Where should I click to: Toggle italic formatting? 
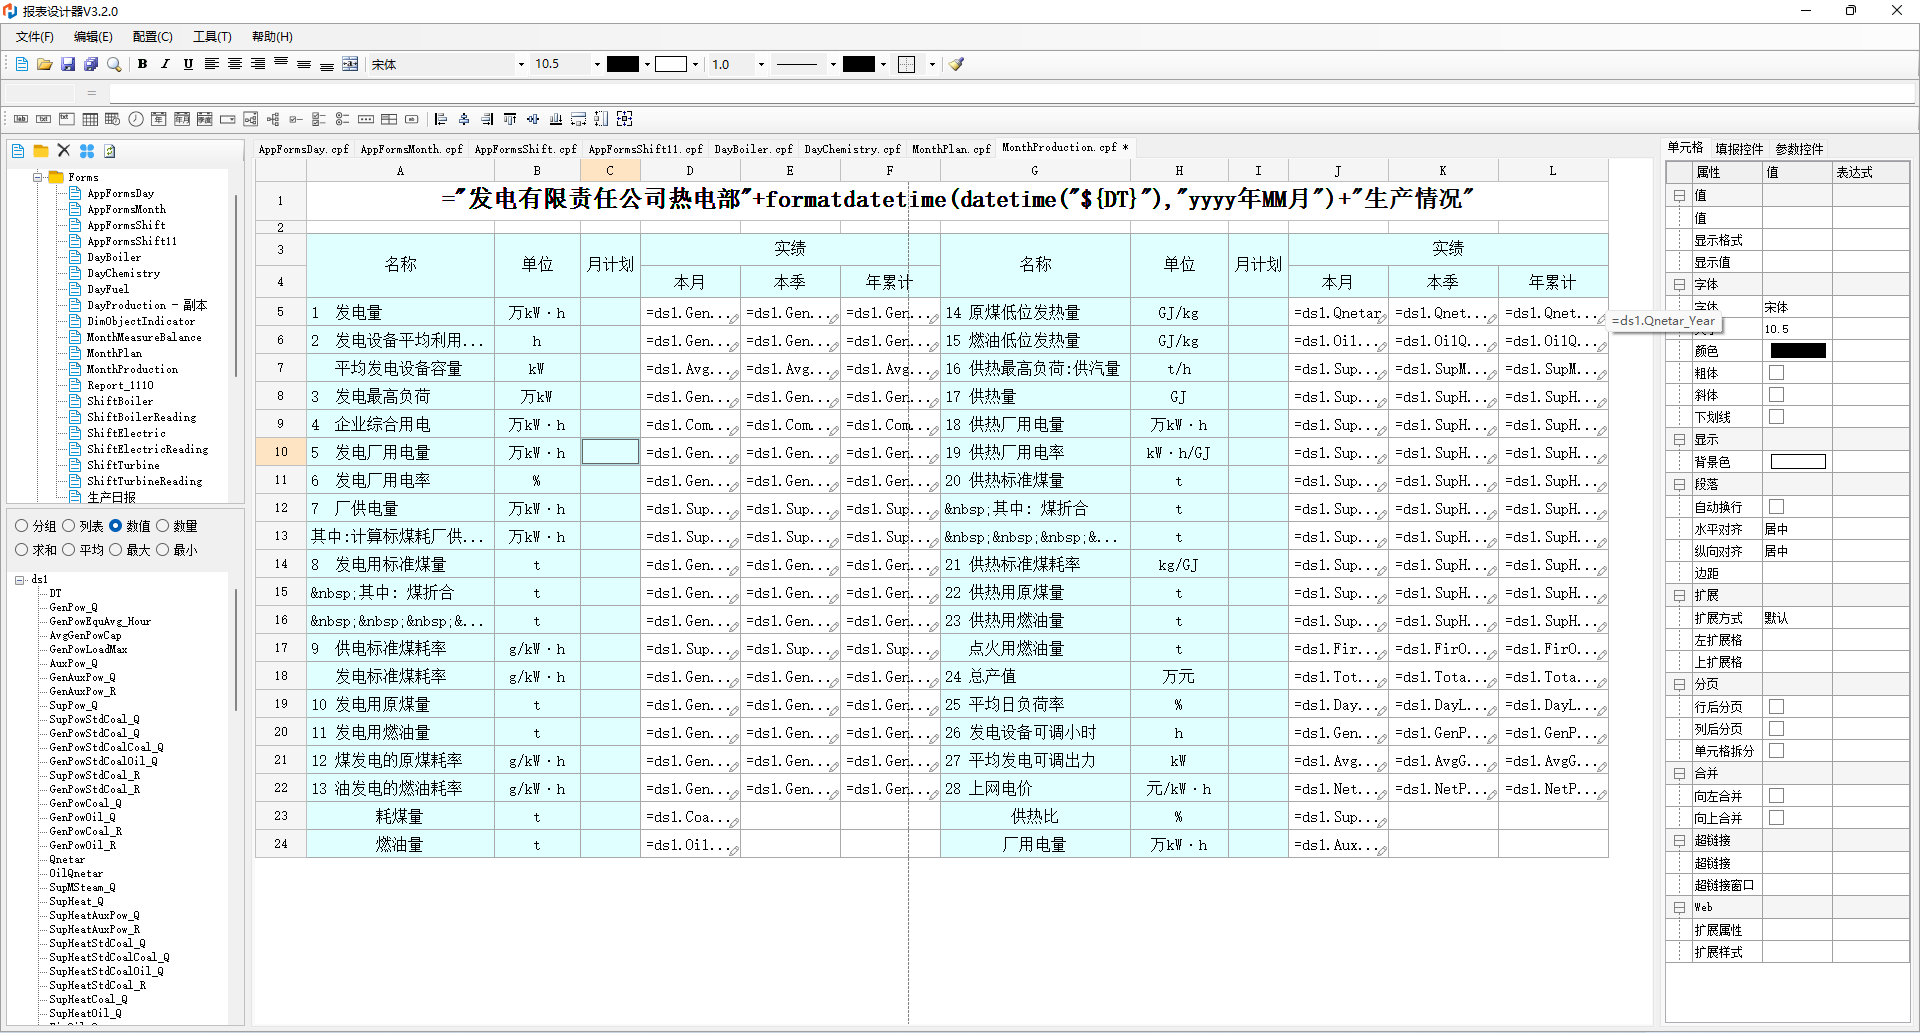point(165,64)
